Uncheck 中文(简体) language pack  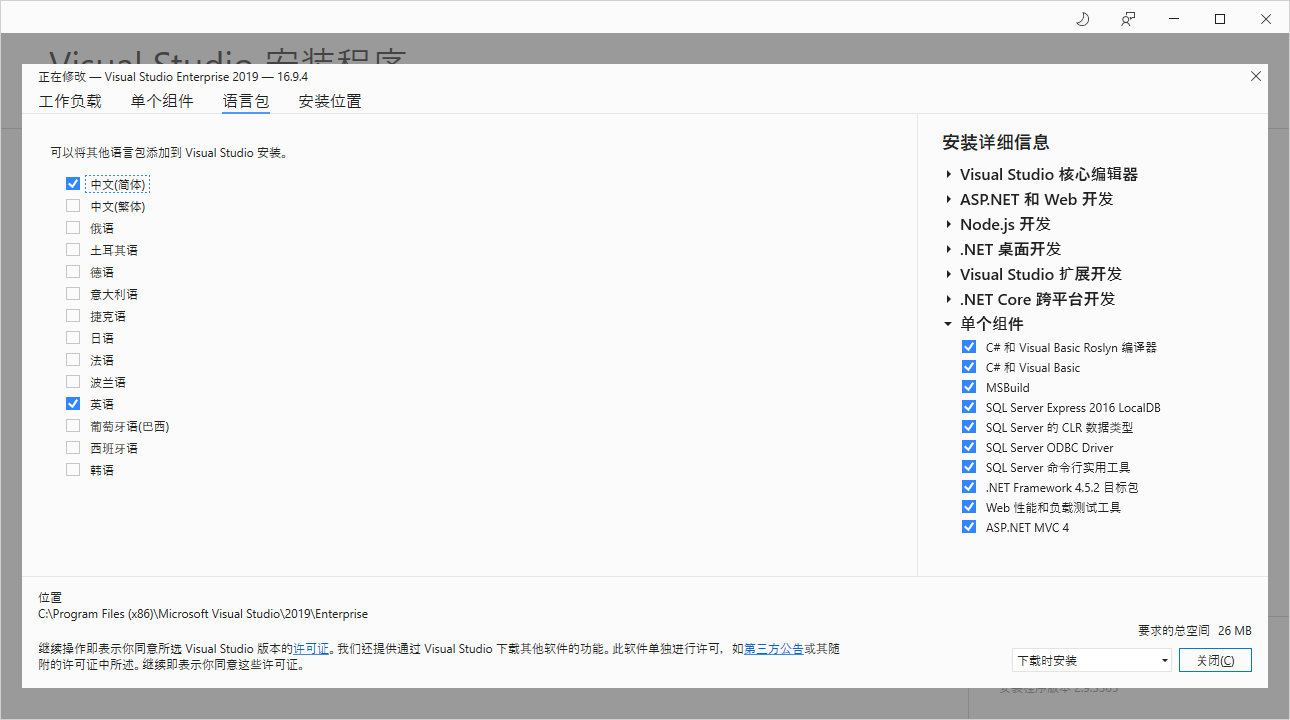click(73, 184)
